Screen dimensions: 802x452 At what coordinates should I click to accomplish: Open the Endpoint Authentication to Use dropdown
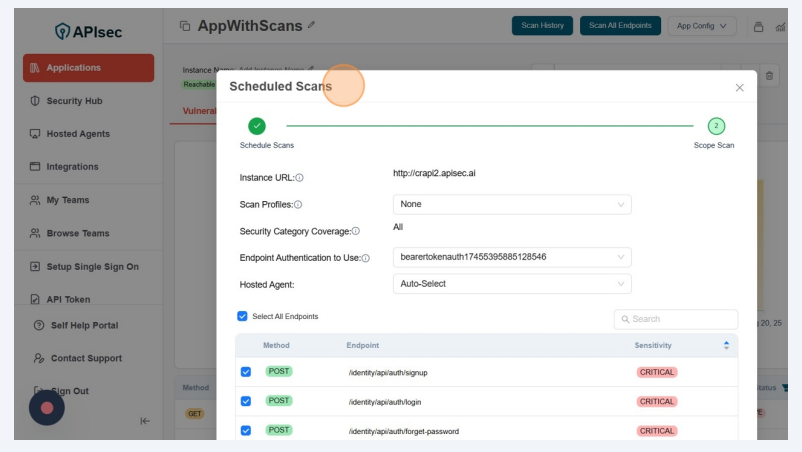(x=511, y=257)
